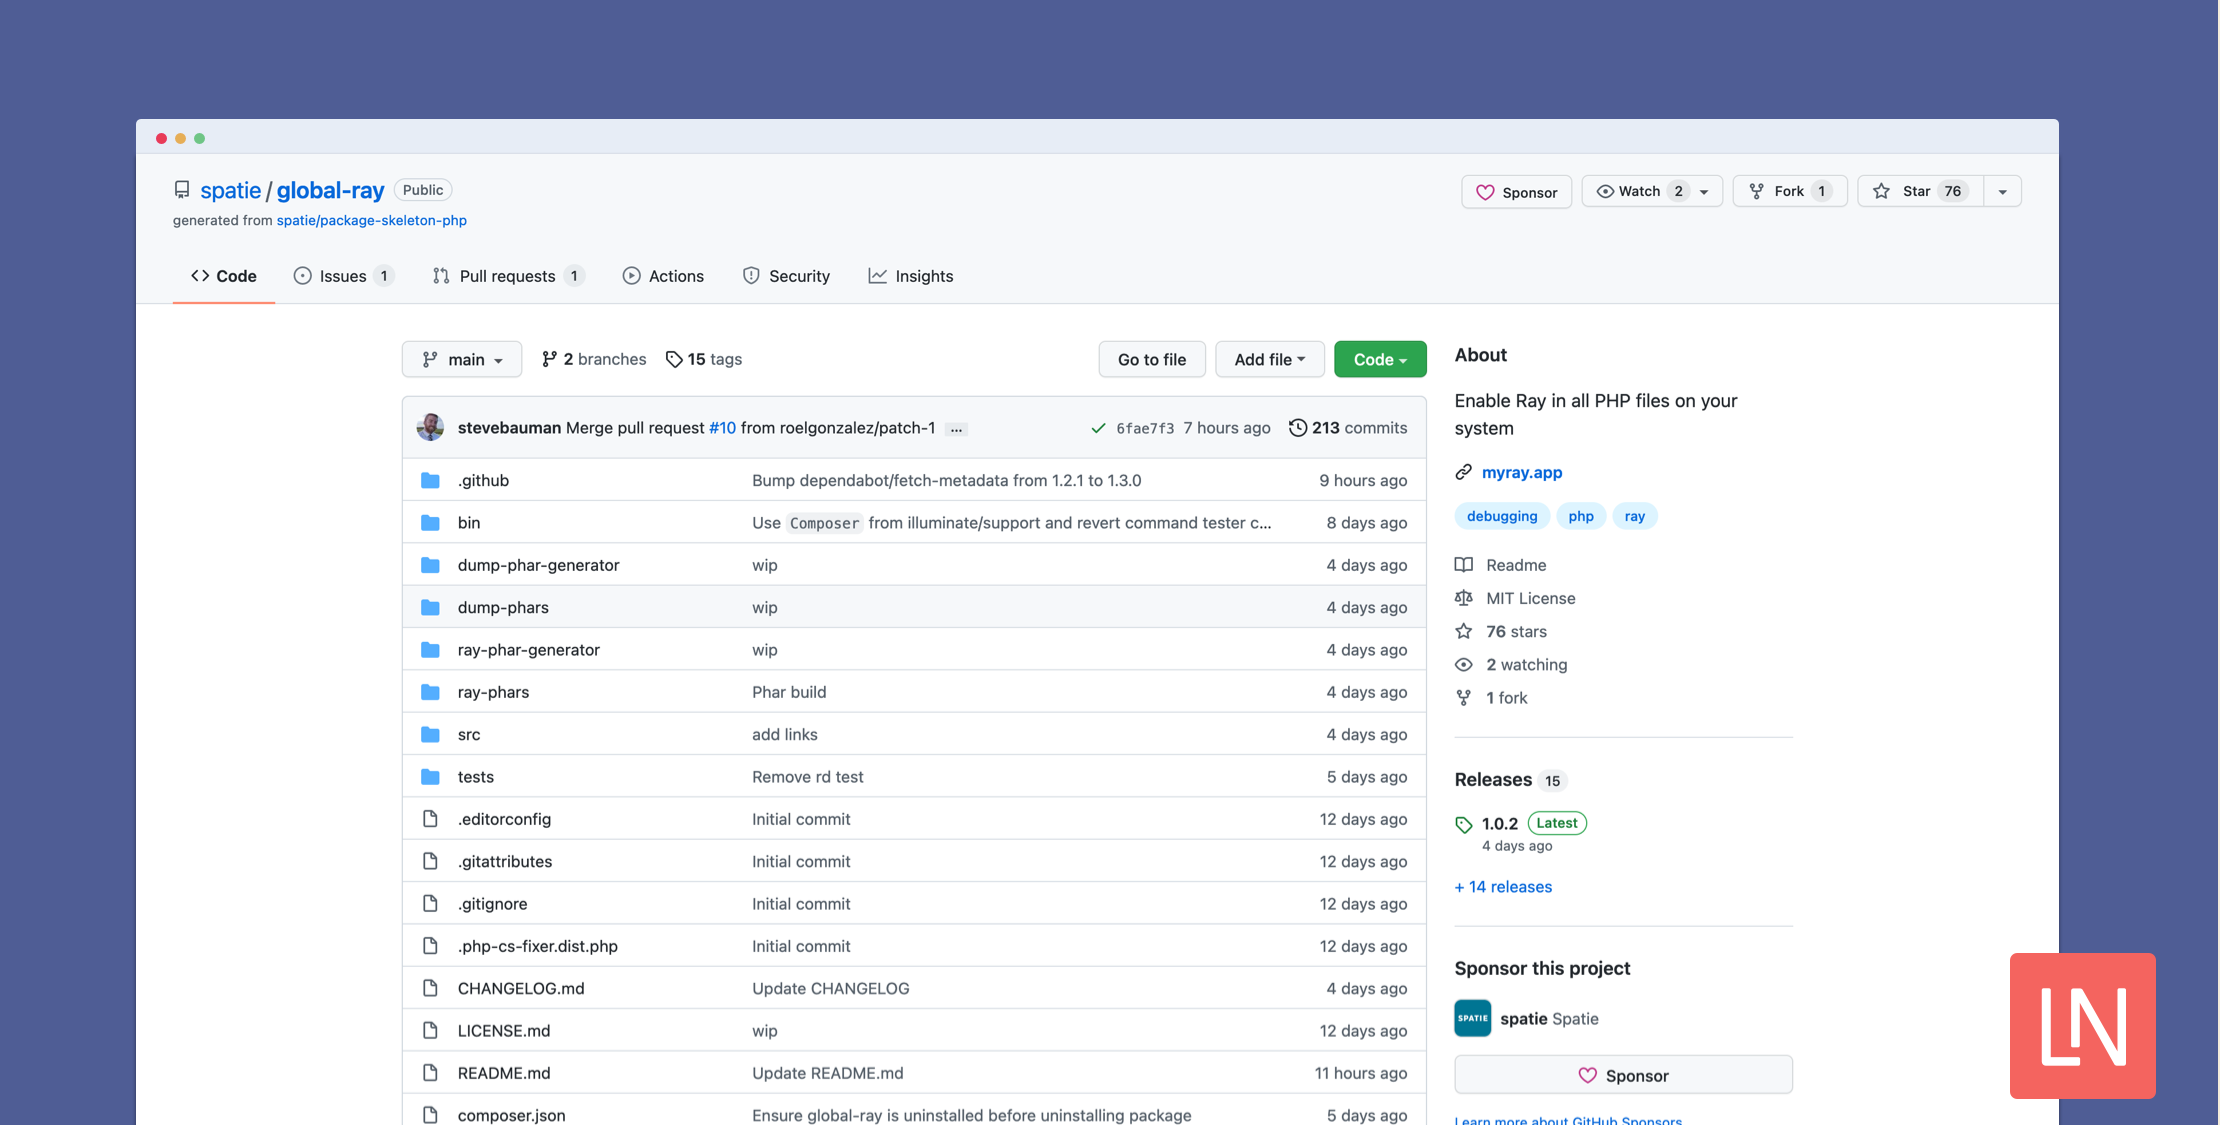Click the release tag icon beside 1.0.2

(x=1464, y=824)
